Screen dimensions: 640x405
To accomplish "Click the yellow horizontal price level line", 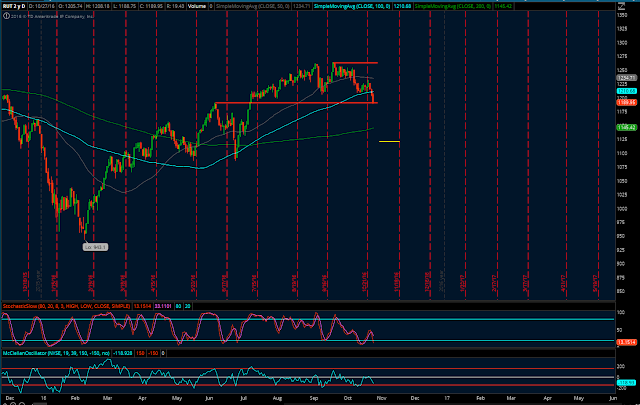I will (389, 142).
